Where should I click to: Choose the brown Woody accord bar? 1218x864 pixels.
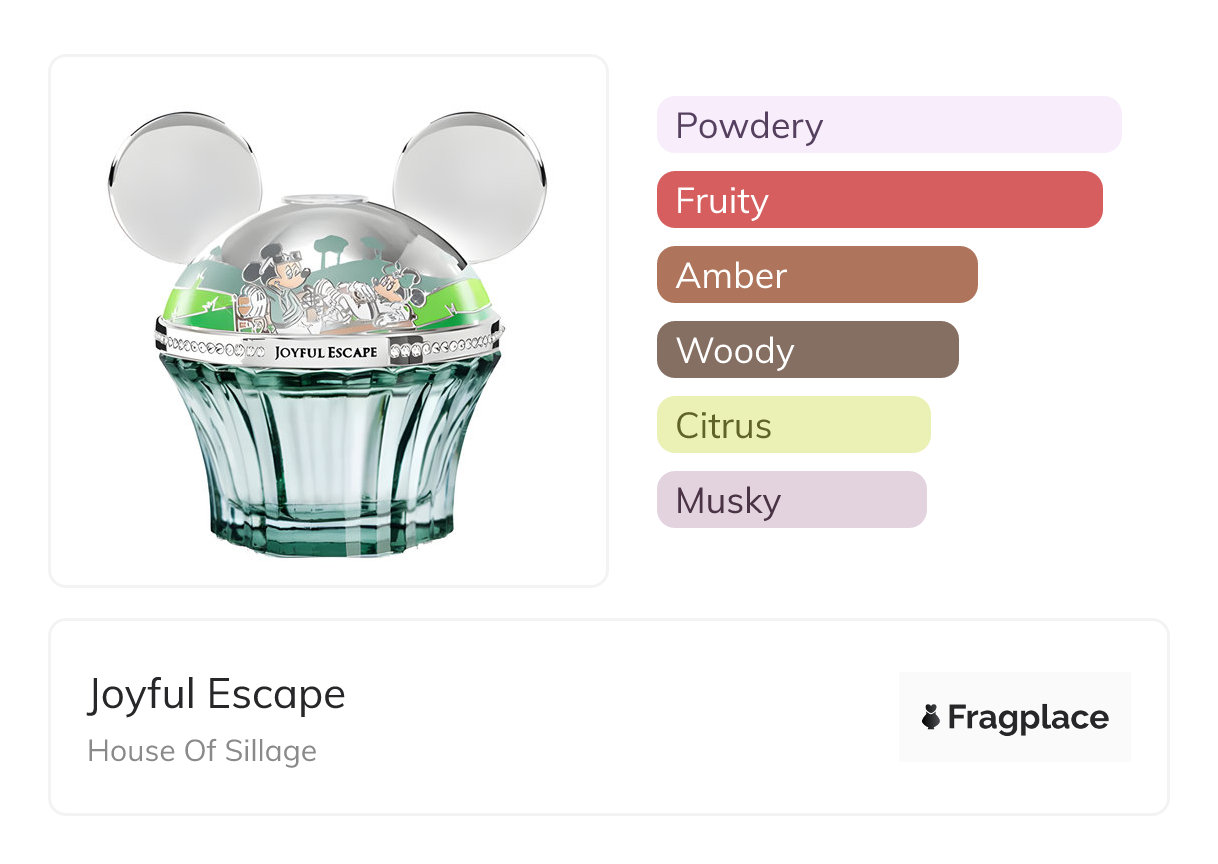[x=807, y=350]
